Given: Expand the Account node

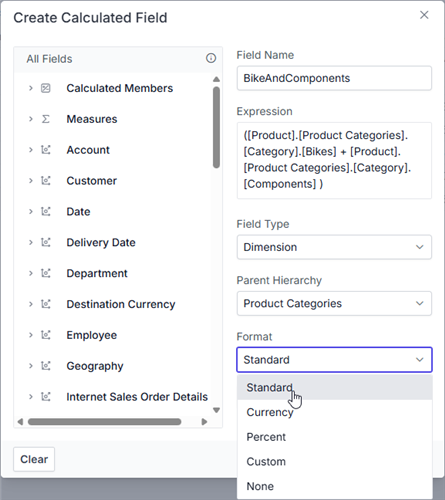Looking at the screenshot, I should [x=31, y=150].
